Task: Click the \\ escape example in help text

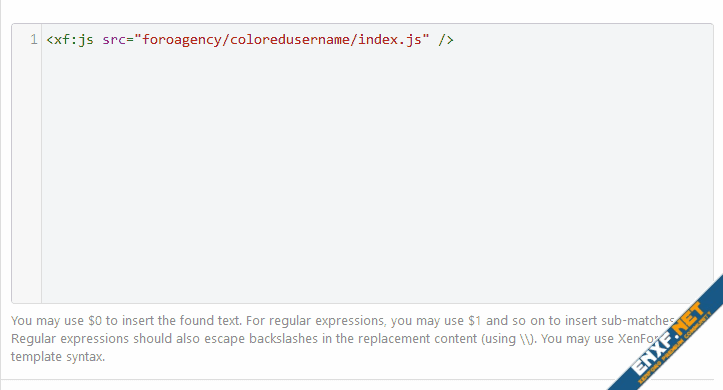Action: tap(526, 339)
